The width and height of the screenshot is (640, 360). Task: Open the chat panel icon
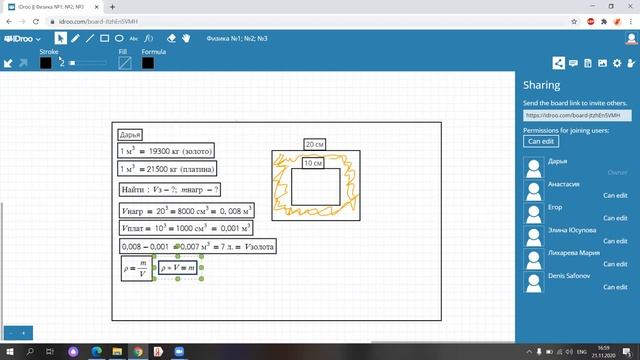pos(573,63)
